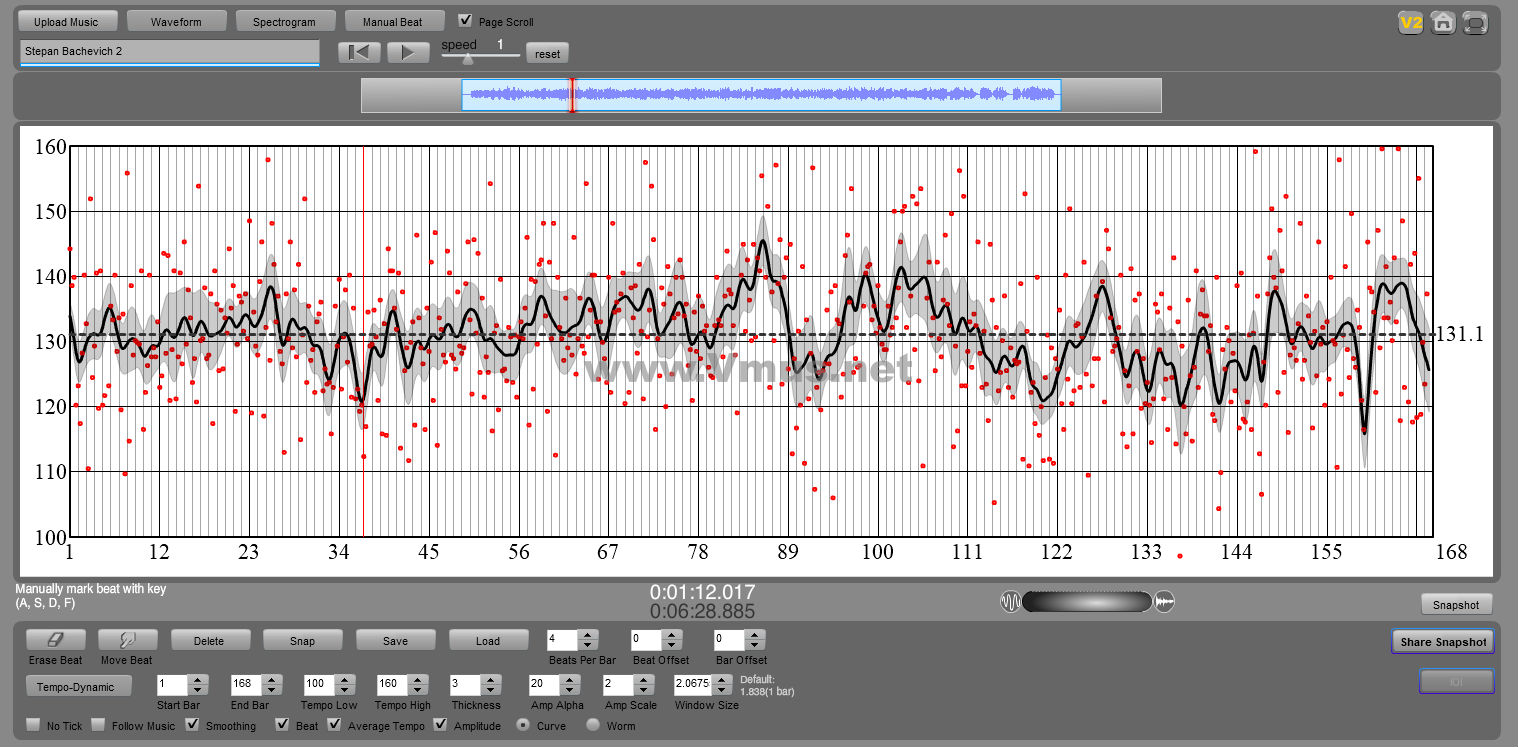1518x747 pixels.
Task: Enable the Page Scroll checkbox
Action: [x=465, y=21]
